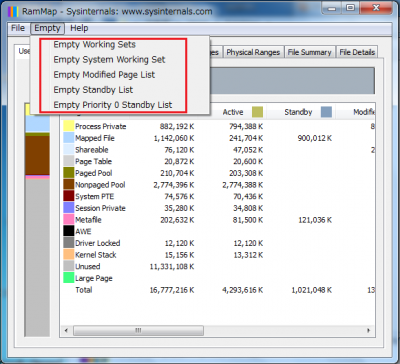Click the horizontal scrollbar right arrow
This screenshot has height=364, width=400.
pyautogui.click(x=369, y=330)
